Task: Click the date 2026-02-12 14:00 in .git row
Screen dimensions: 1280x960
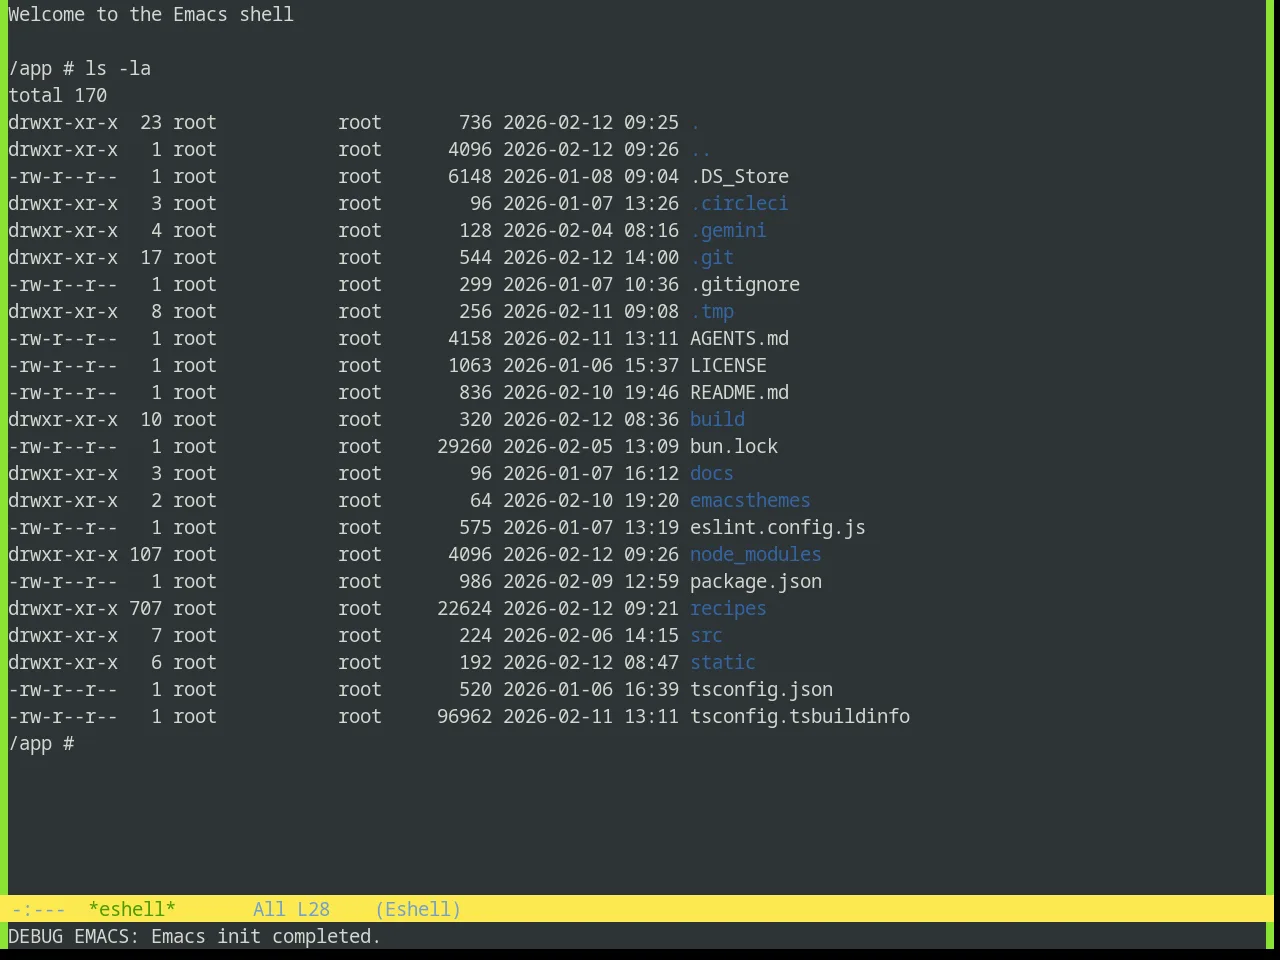Action: coord(591,258)
